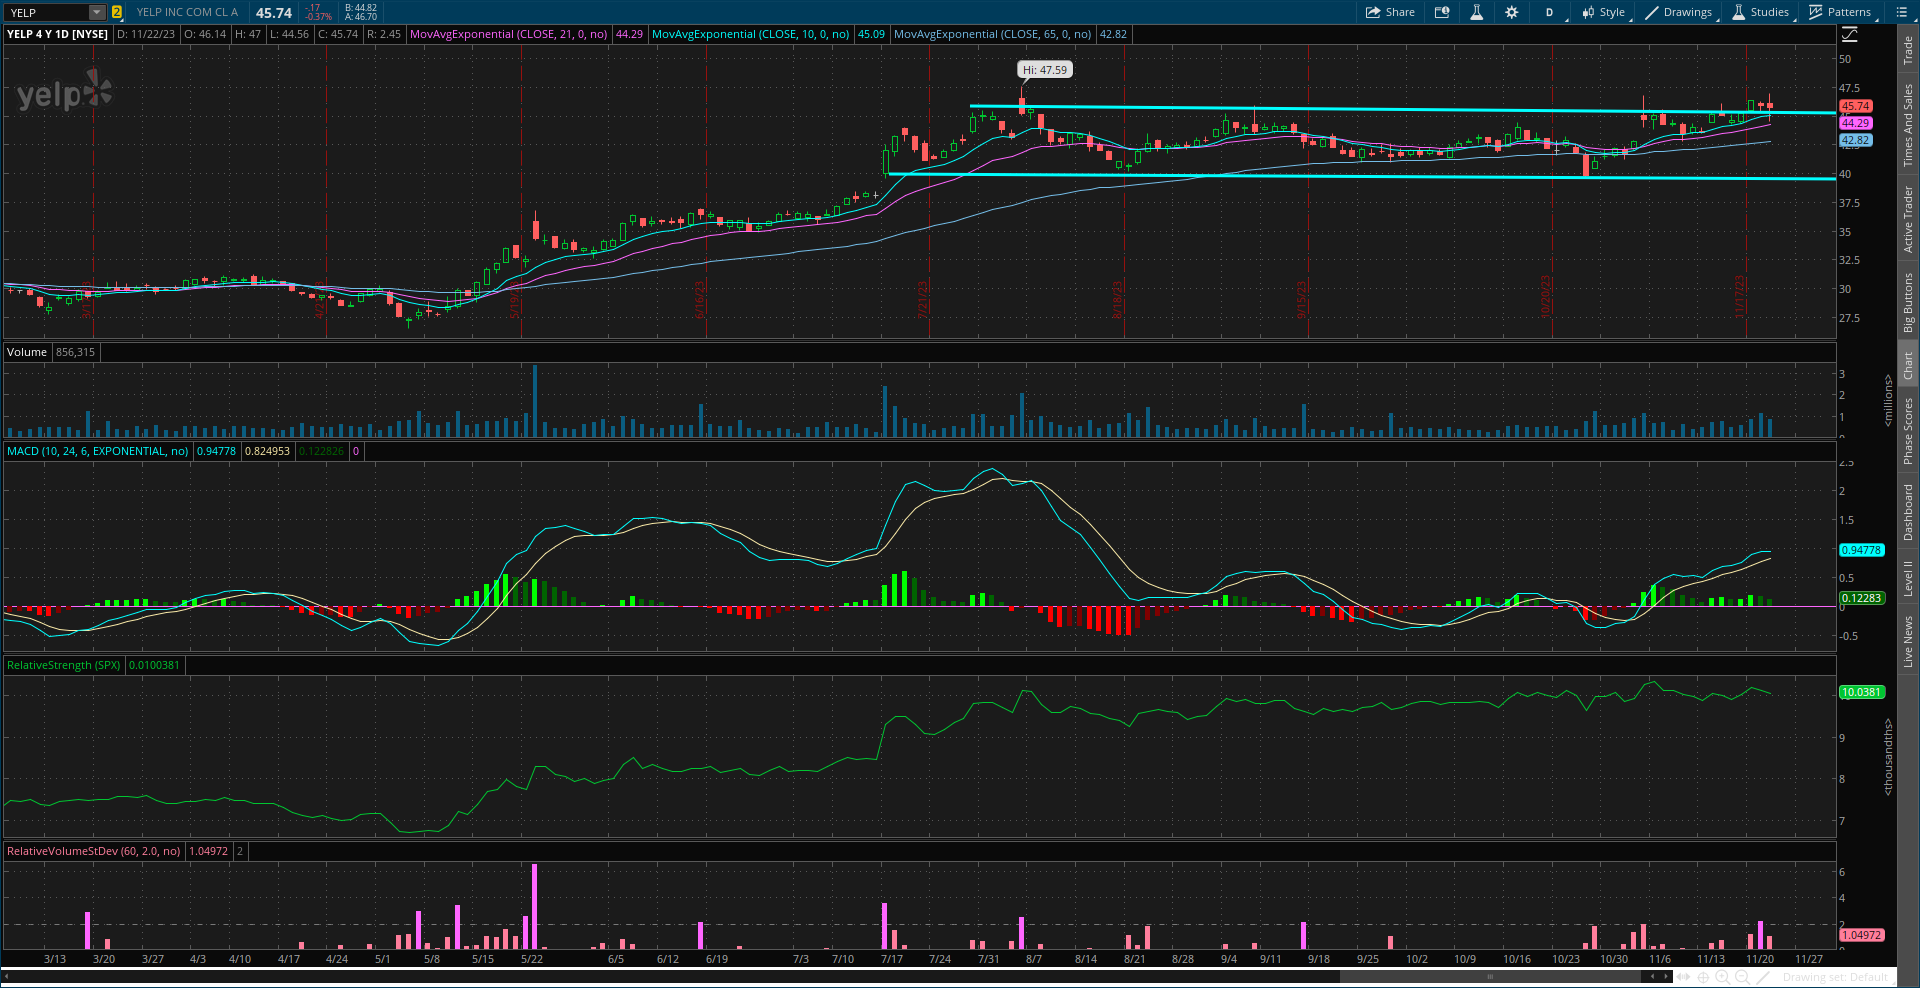1920x988 pixels.
Task: Click the 5/22 date on time axis
Action: point(532,959)
